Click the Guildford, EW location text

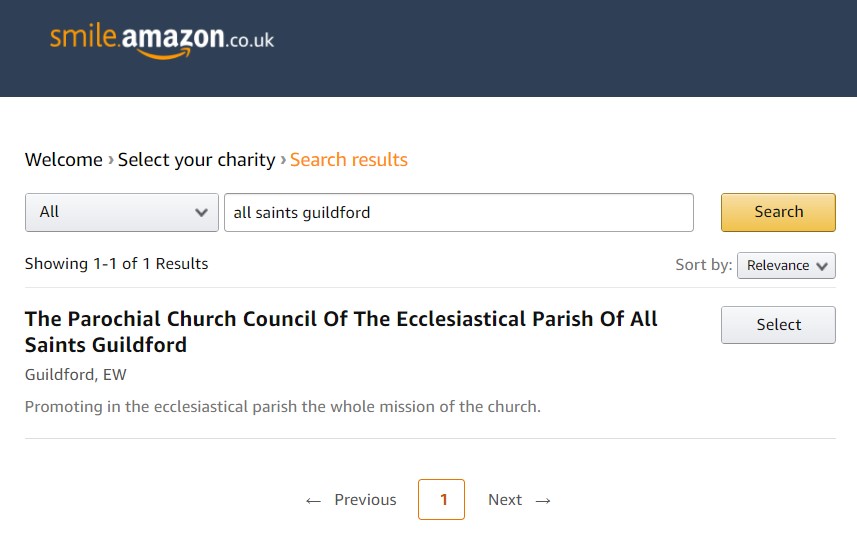(75, 374)
